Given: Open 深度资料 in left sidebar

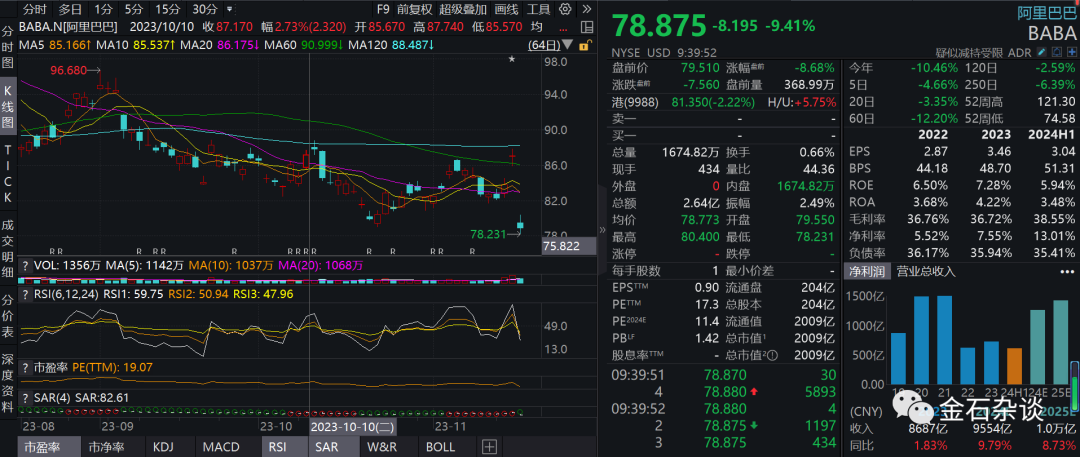Looking at the screenshot, I should coord(8,383).
